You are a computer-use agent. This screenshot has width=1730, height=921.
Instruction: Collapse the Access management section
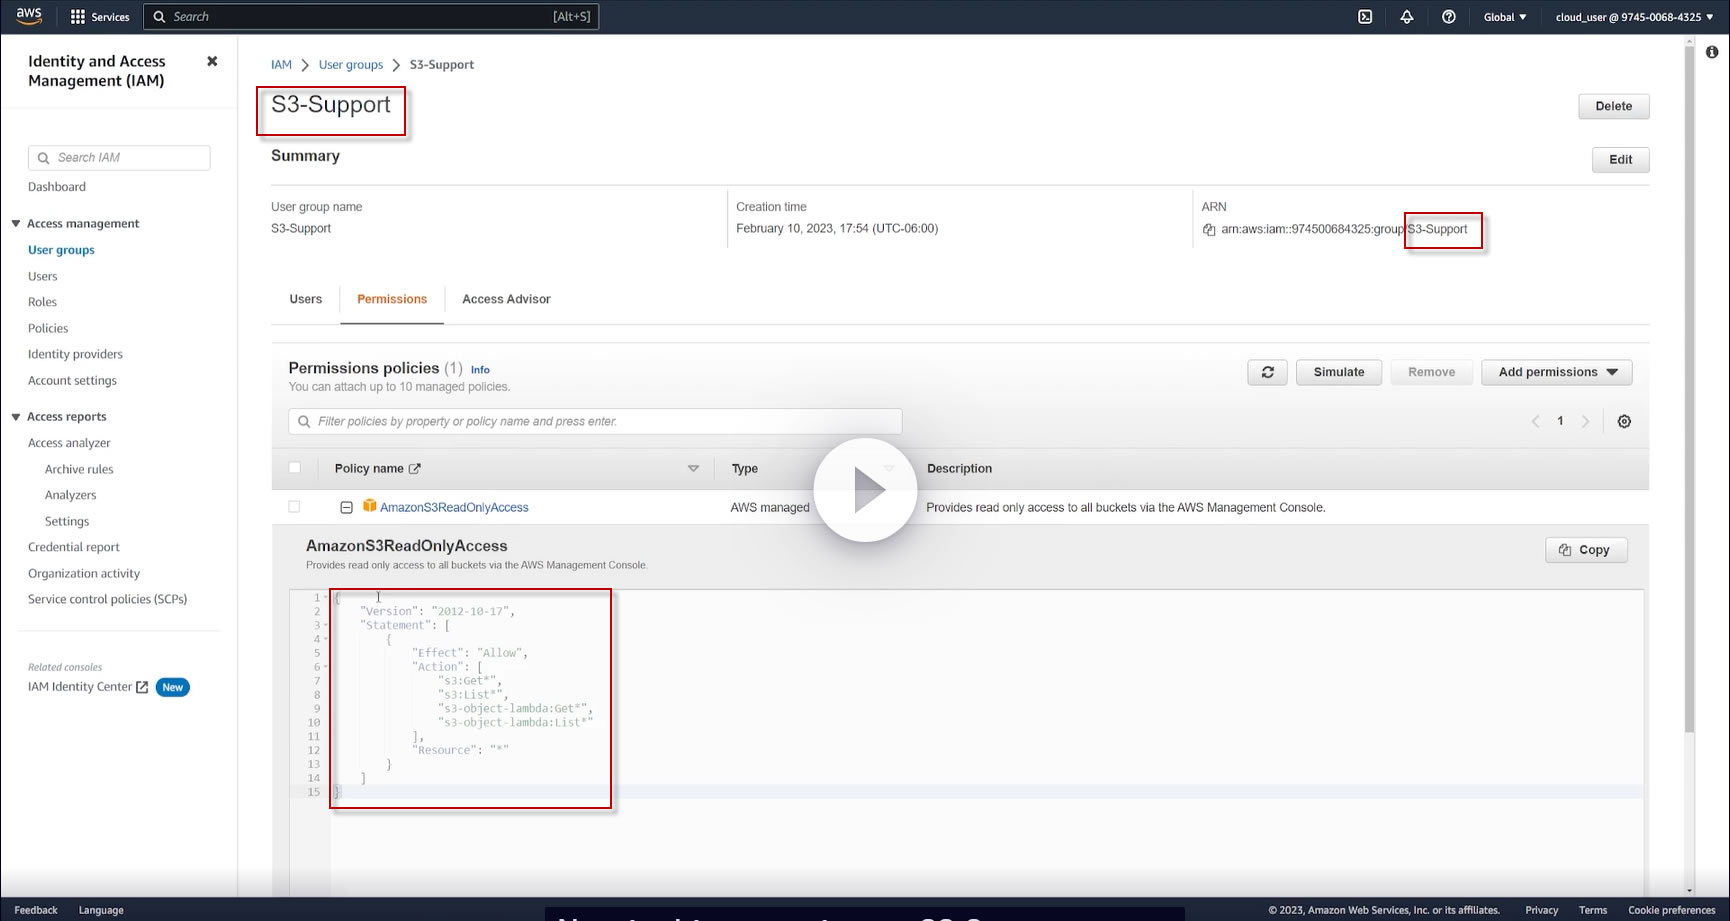[16, 224]
